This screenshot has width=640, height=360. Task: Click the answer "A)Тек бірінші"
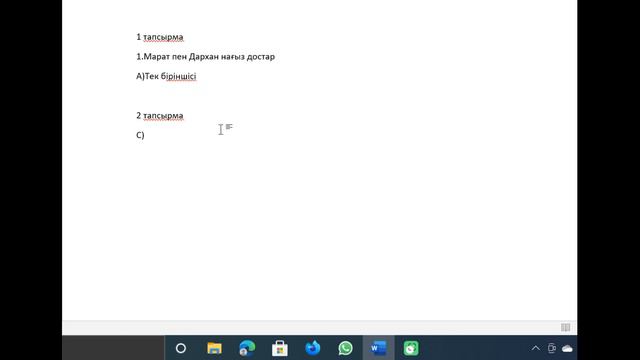click(x=166, y=76)
